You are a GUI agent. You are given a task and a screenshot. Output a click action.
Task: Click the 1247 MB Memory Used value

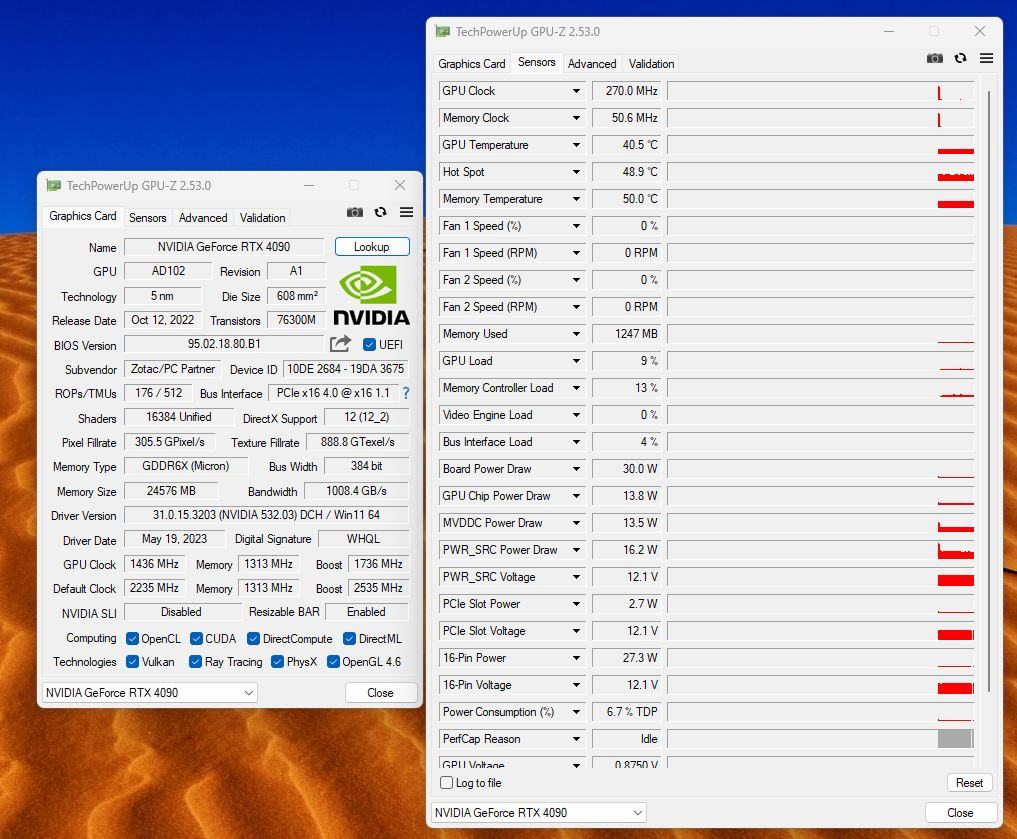(627, 334)
